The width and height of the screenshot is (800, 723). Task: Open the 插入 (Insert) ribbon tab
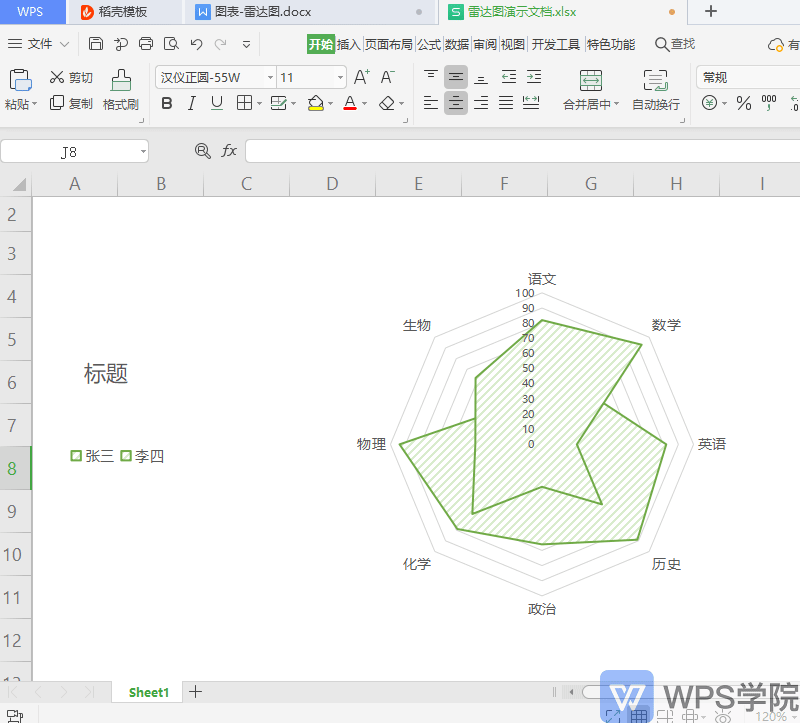pos(348,44)
